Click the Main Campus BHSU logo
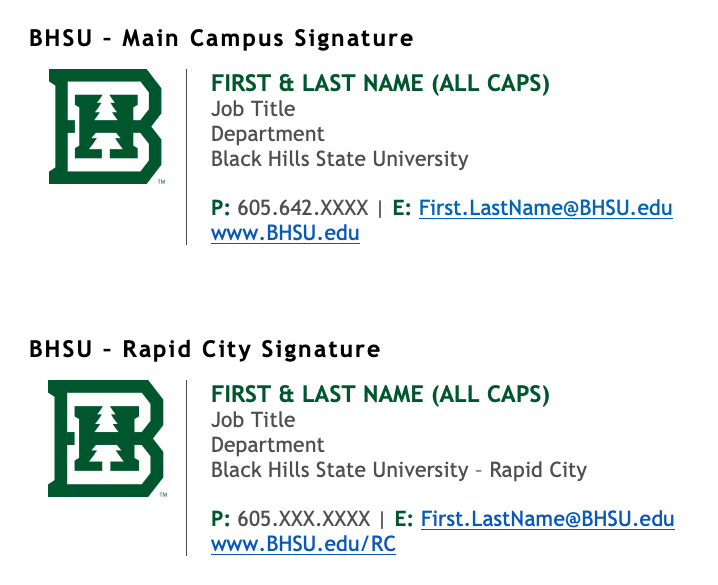Viewport: 718px width, 585px height. 105,127
